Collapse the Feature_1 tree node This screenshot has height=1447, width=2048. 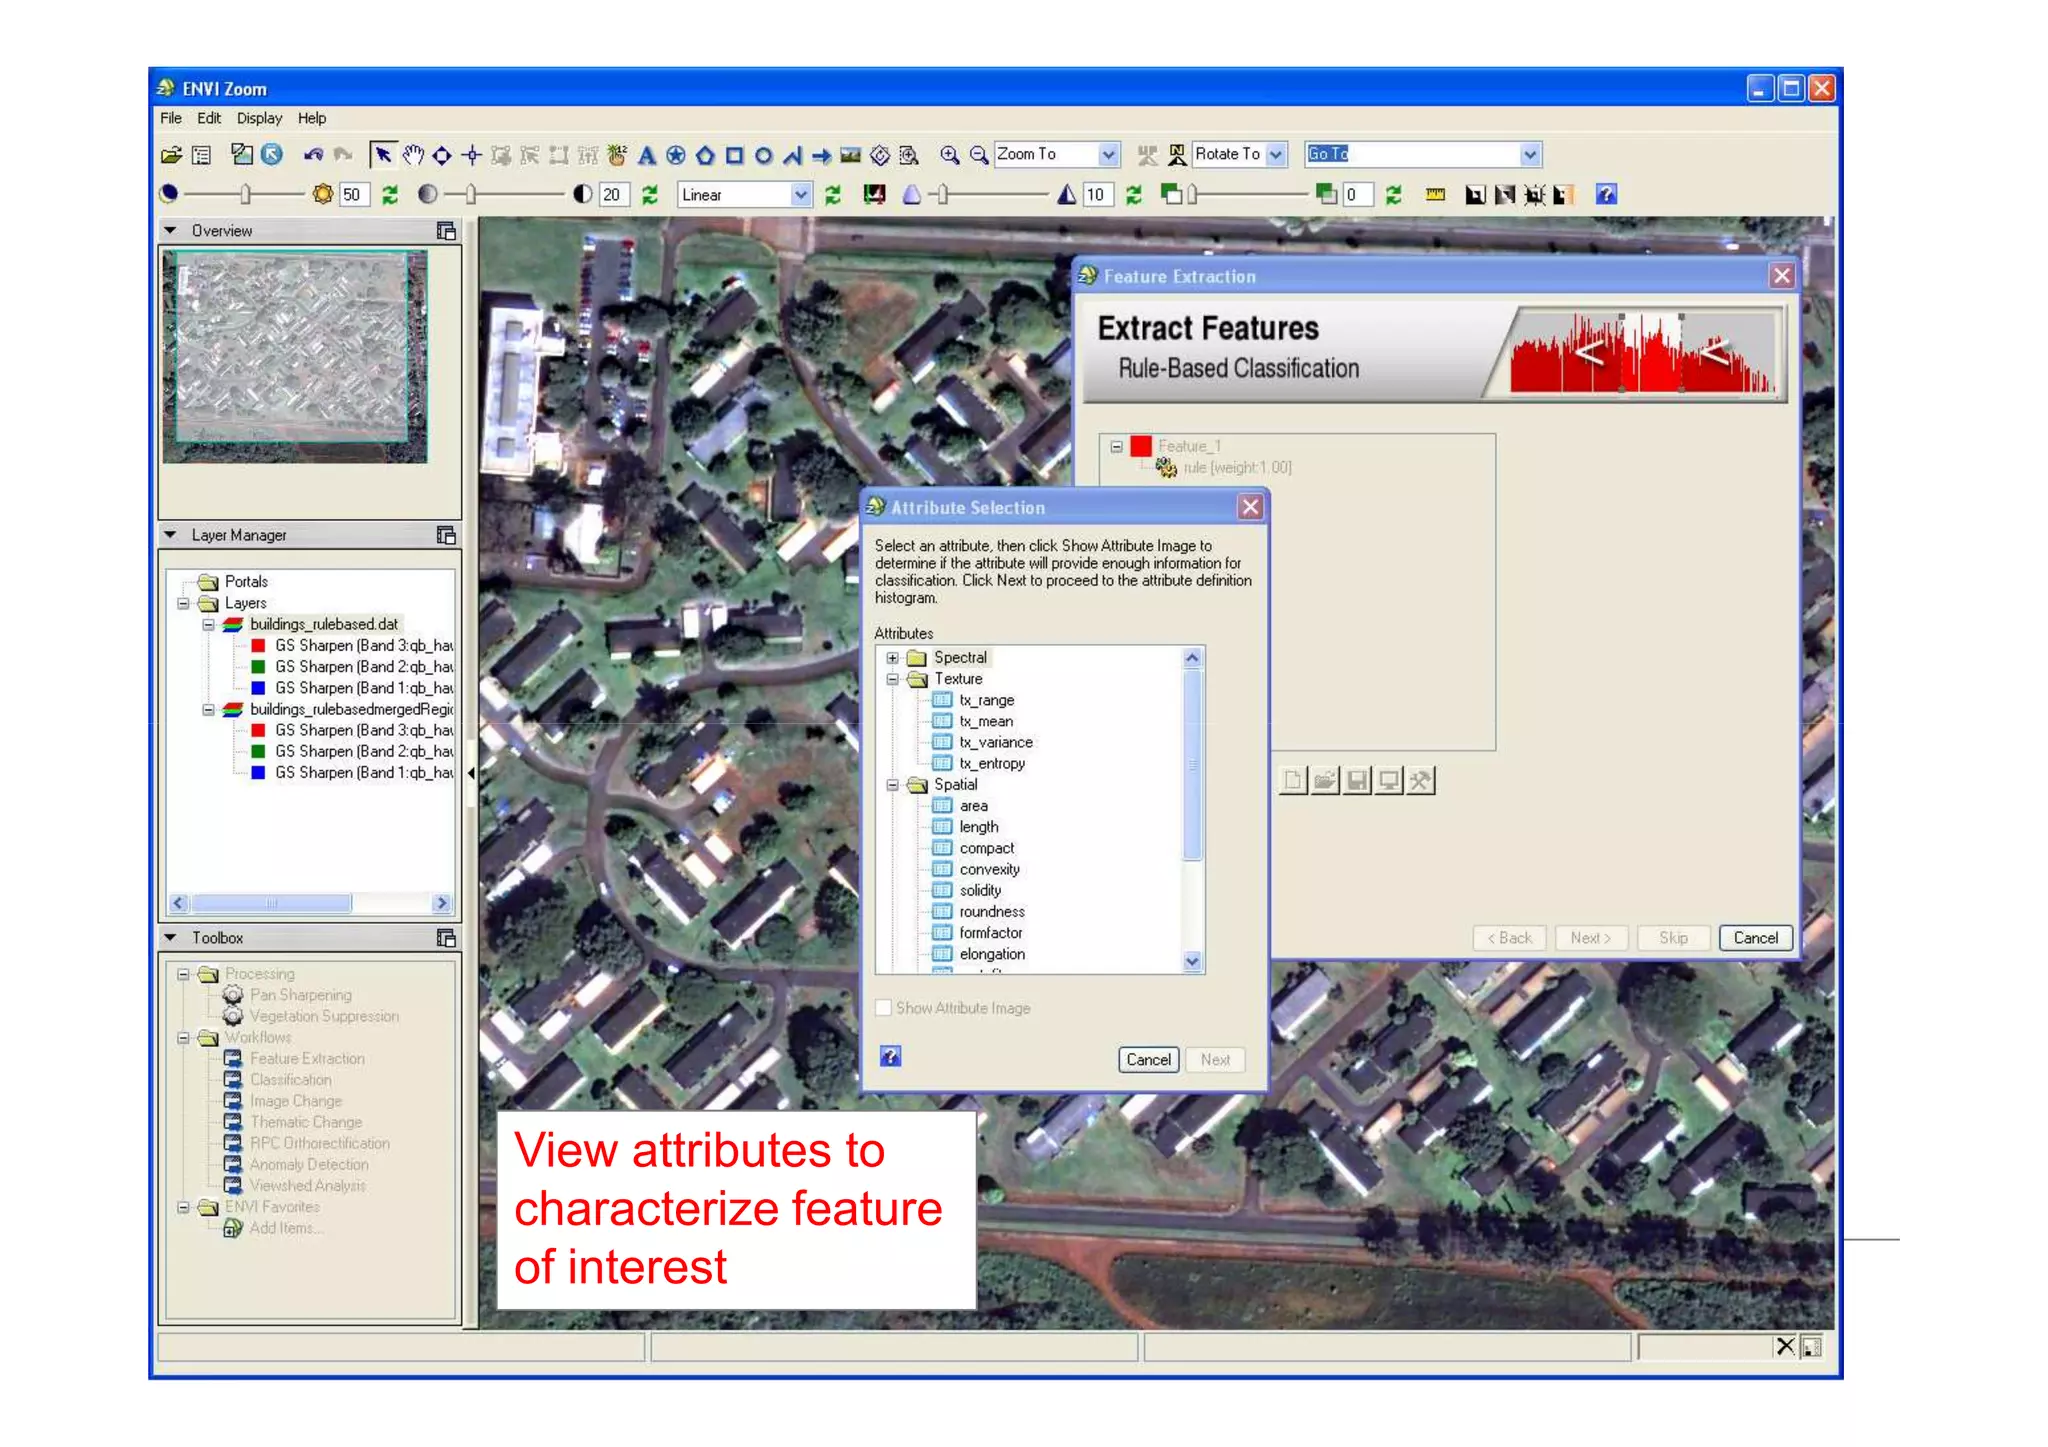[1116, 447]
